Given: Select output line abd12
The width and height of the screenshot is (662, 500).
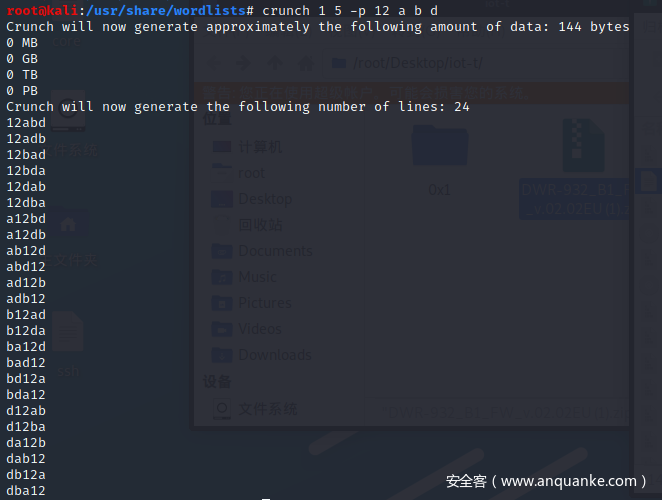Looking at the screenshot, I should tap(26, 267).
